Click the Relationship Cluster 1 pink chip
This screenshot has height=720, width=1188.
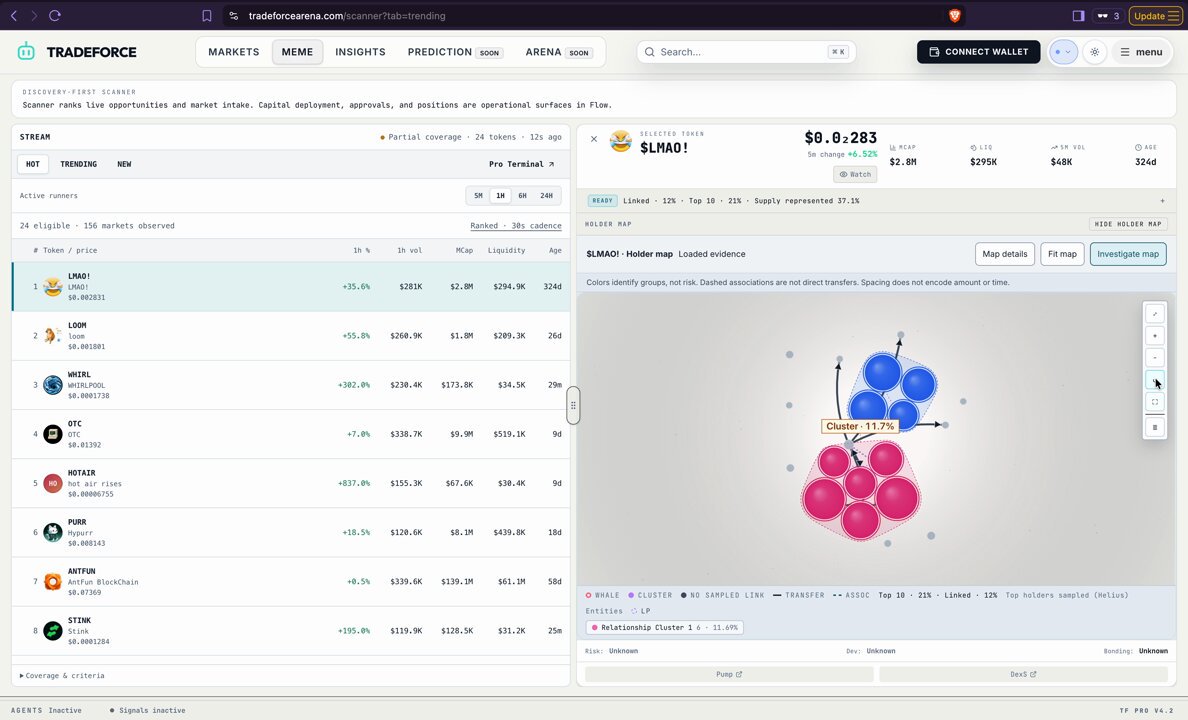click(664, 628)
